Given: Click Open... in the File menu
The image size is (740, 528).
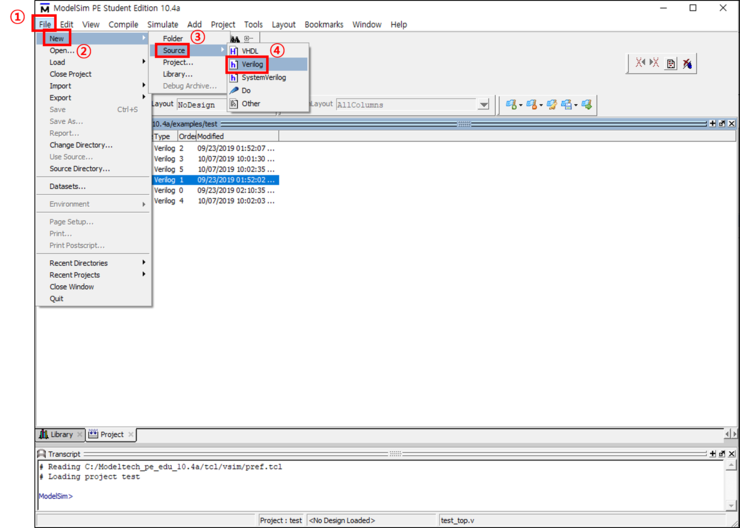Looking at the screenshot, I should tap(94, 50).
